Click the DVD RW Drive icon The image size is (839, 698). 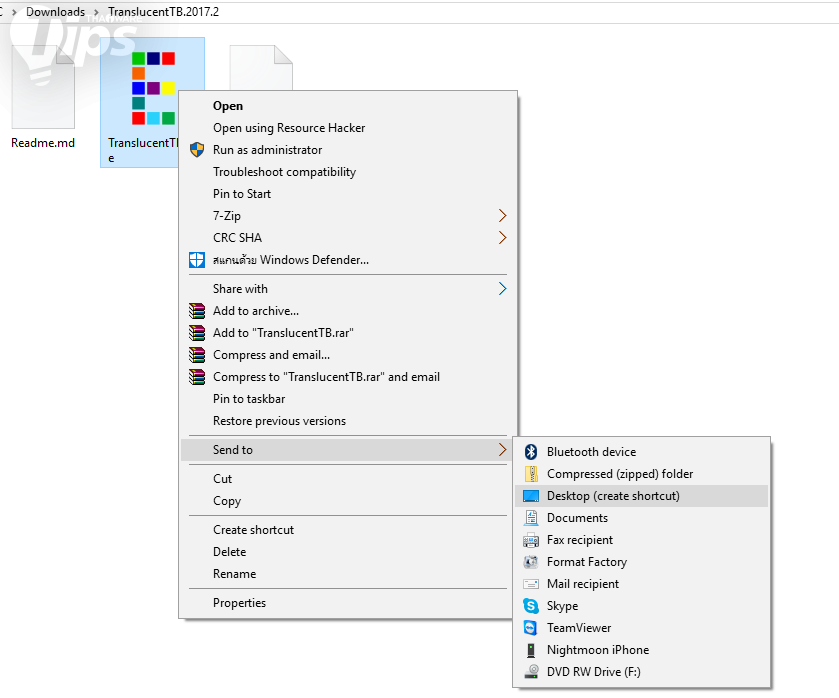click(x=531, y=671)
